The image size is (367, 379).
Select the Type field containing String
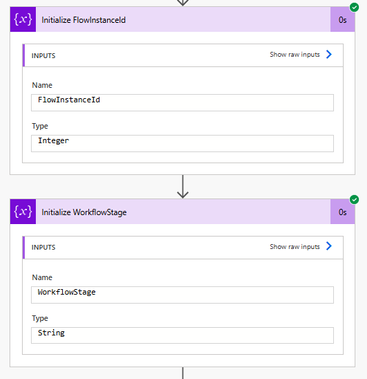point(182,335)
